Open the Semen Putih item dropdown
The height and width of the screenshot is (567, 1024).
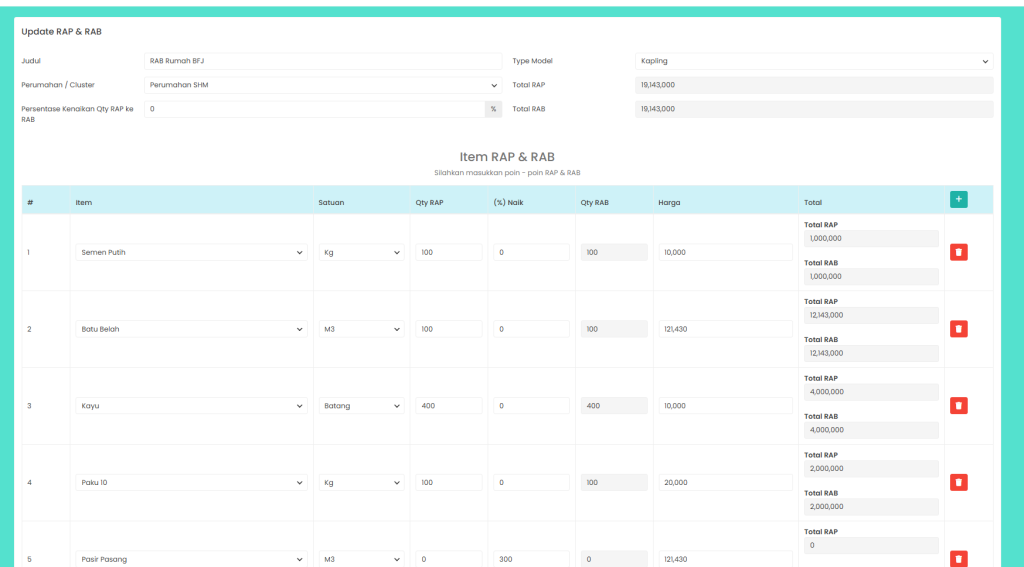191,252
